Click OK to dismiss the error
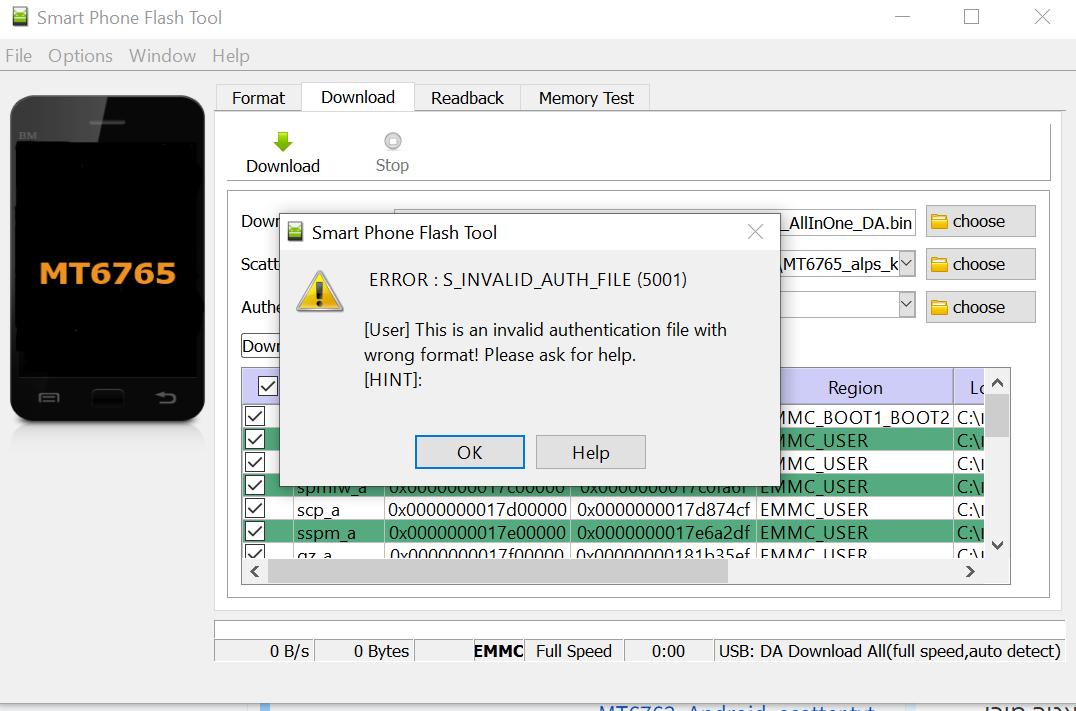The width and height of the screenshot is (1076, 711). 469,452
